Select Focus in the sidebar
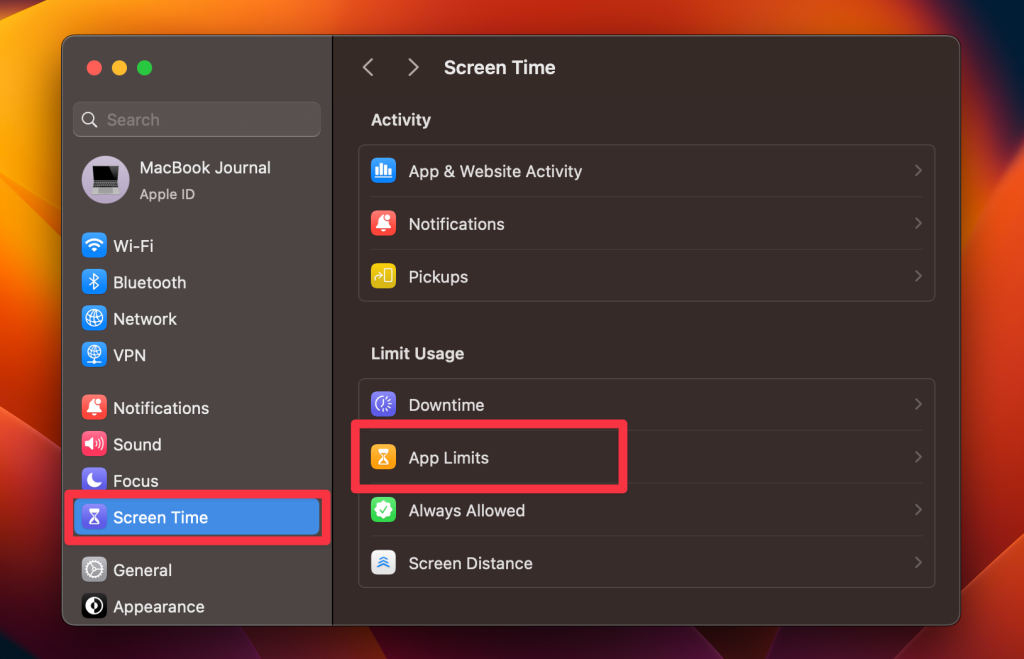The width and height of the screenshot is (1024, 659). [x=197, y=481]
